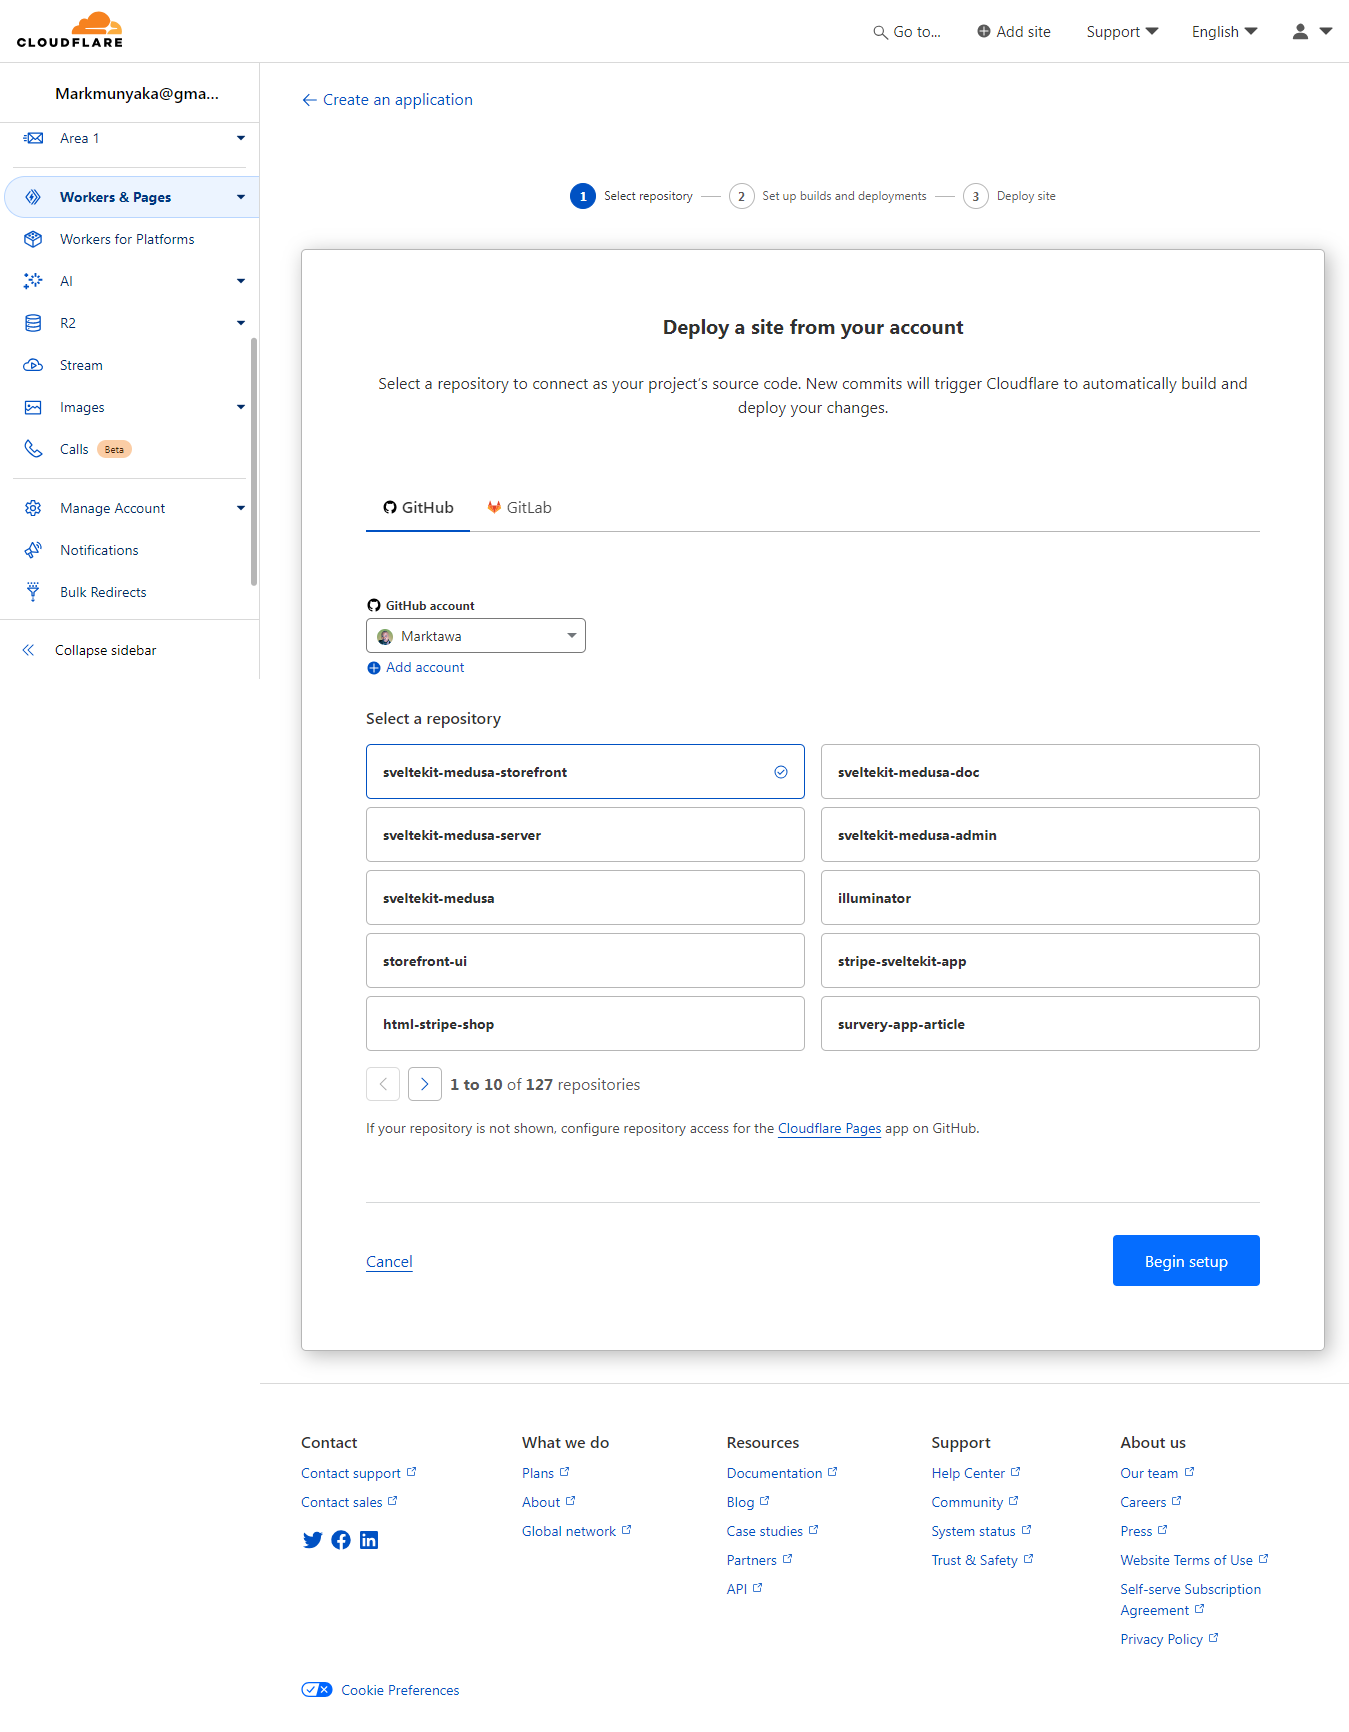Click the Manage Account gear icon
Image resolution: width=1349 pixels, height=1732 pixels.
pos(33,508)
